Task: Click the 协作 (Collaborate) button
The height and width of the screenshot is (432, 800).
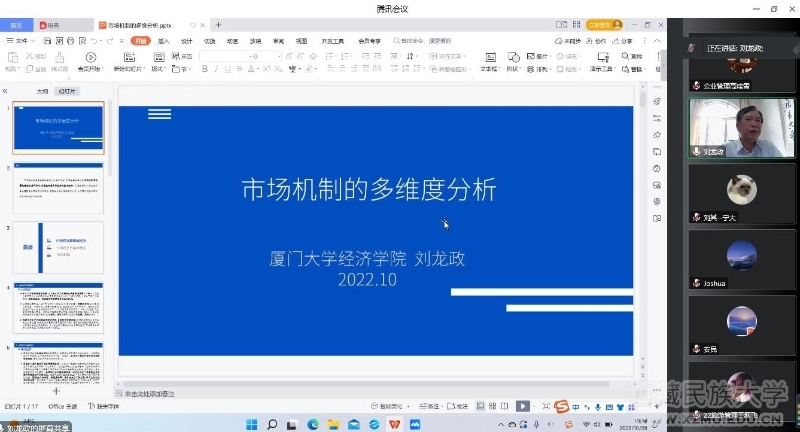Action: point(596,41)
